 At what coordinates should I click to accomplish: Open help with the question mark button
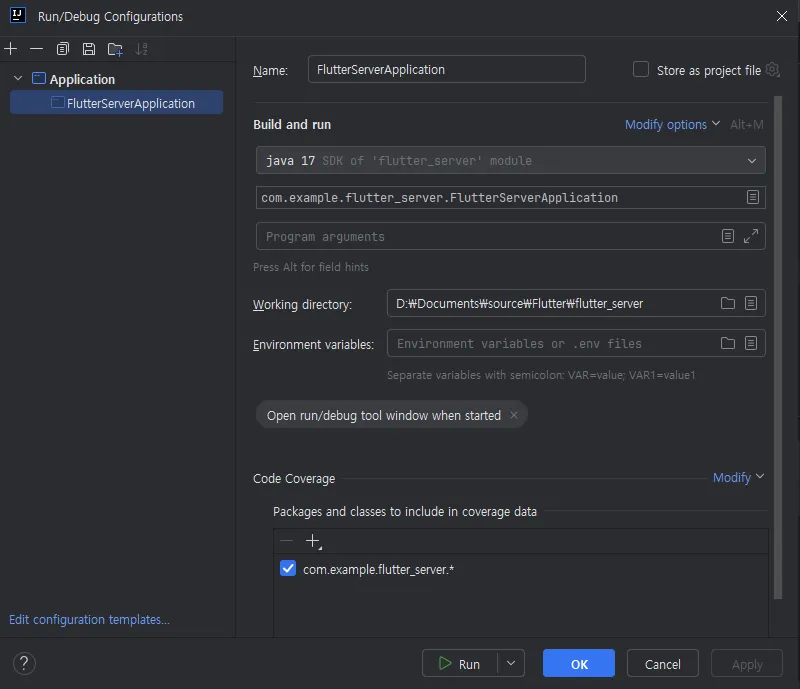pos(24,663)
